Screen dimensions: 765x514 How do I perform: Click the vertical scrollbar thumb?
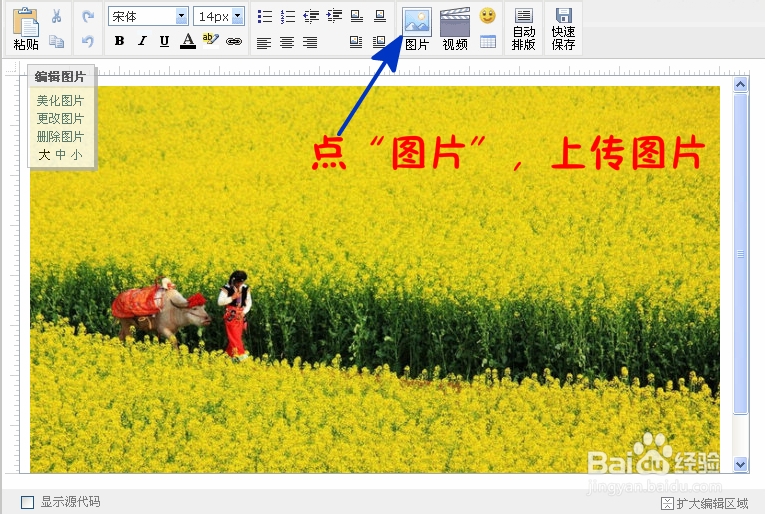coord(741,254)
